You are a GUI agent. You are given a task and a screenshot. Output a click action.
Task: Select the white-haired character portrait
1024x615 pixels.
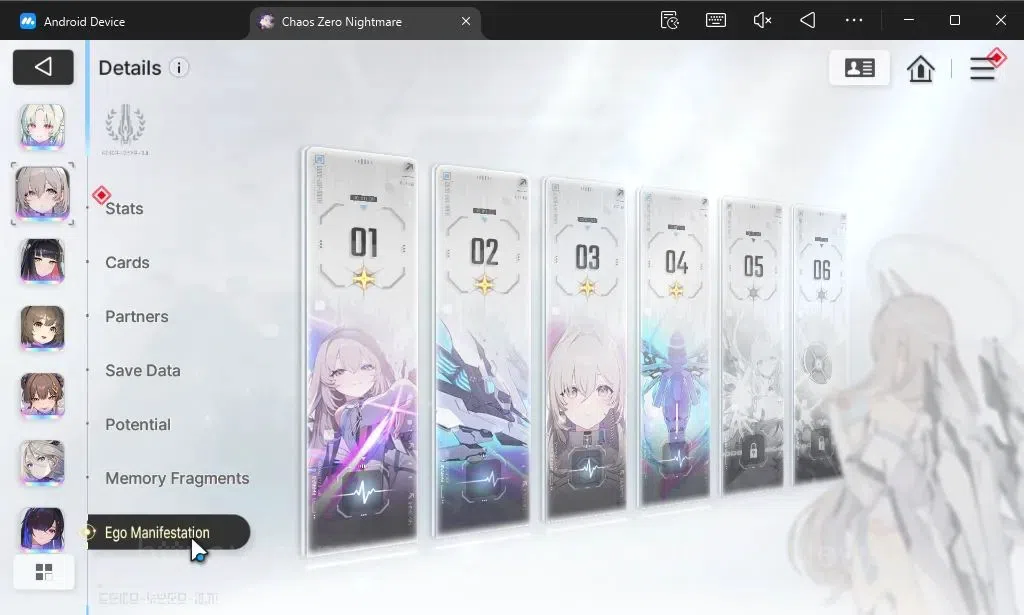point(42,463)
